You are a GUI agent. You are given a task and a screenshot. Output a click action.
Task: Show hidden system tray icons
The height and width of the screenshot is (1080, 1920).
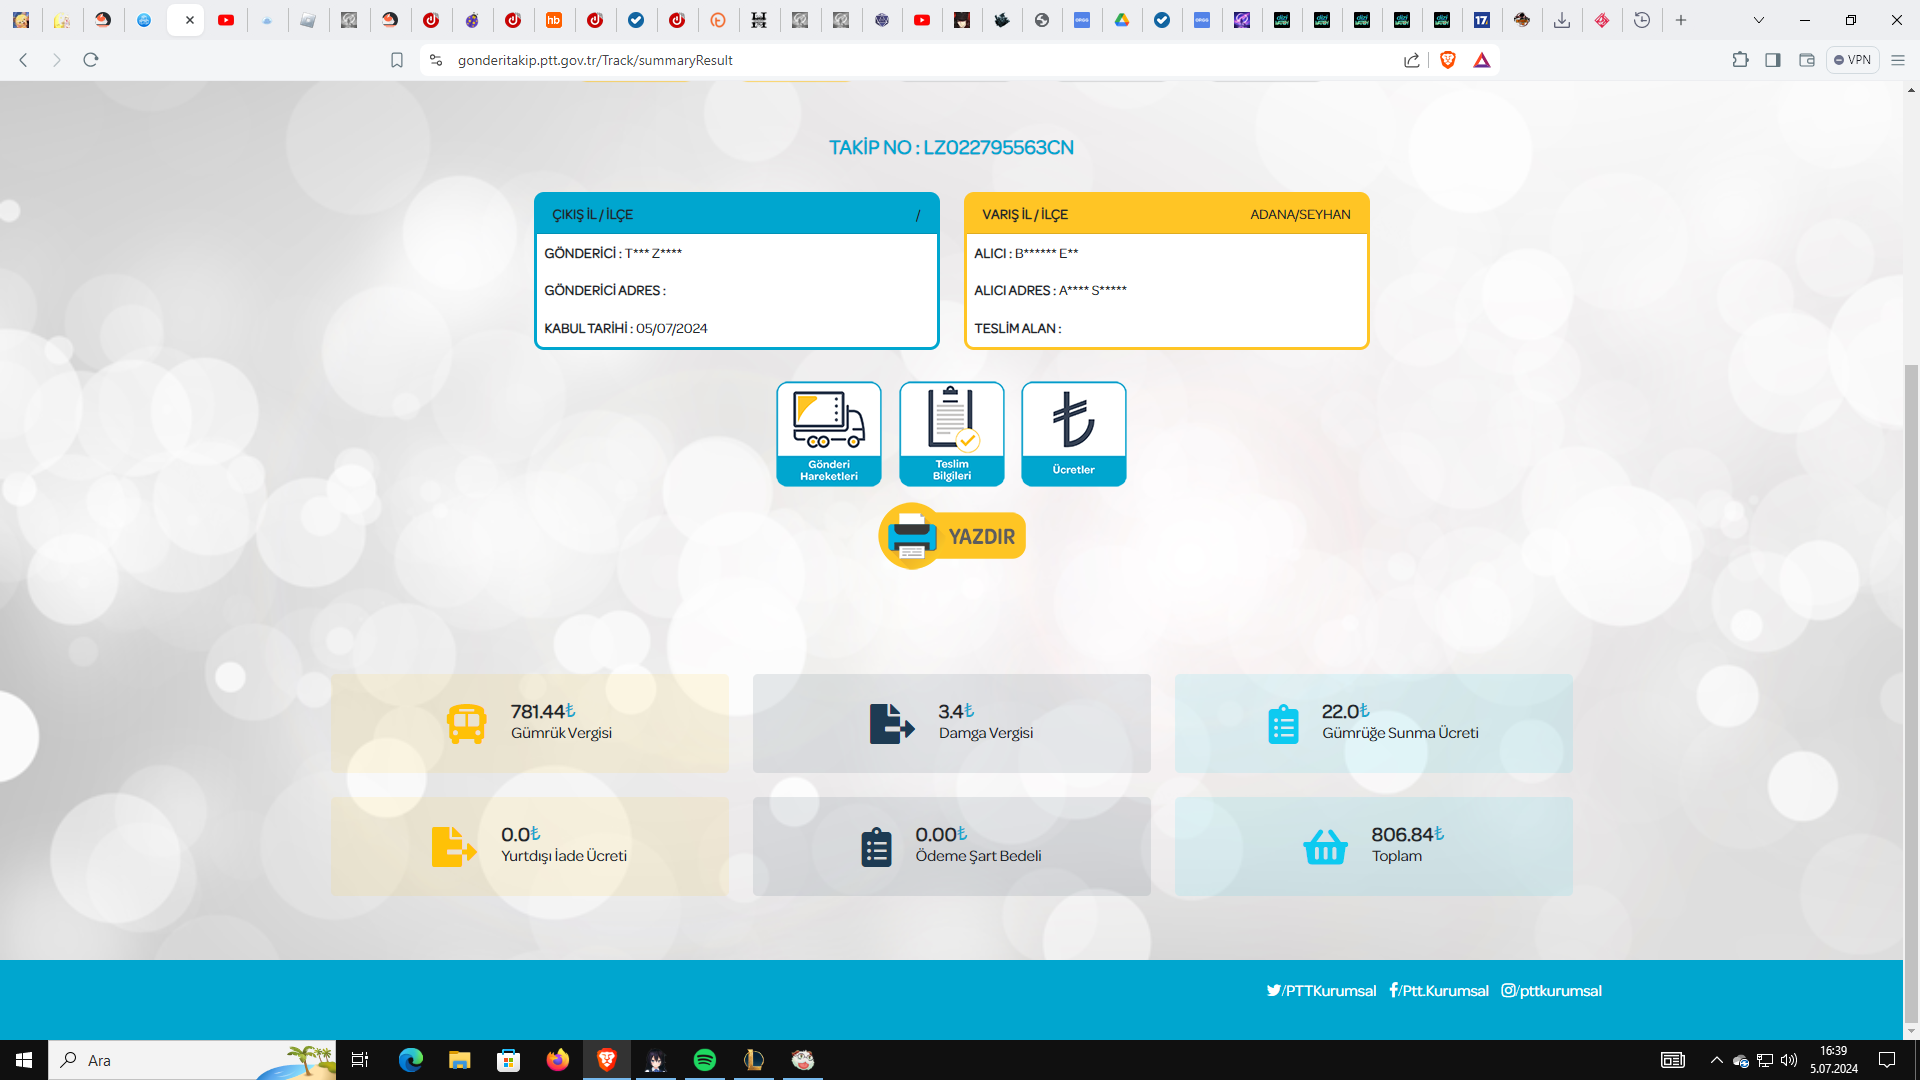(1716, 1060)
